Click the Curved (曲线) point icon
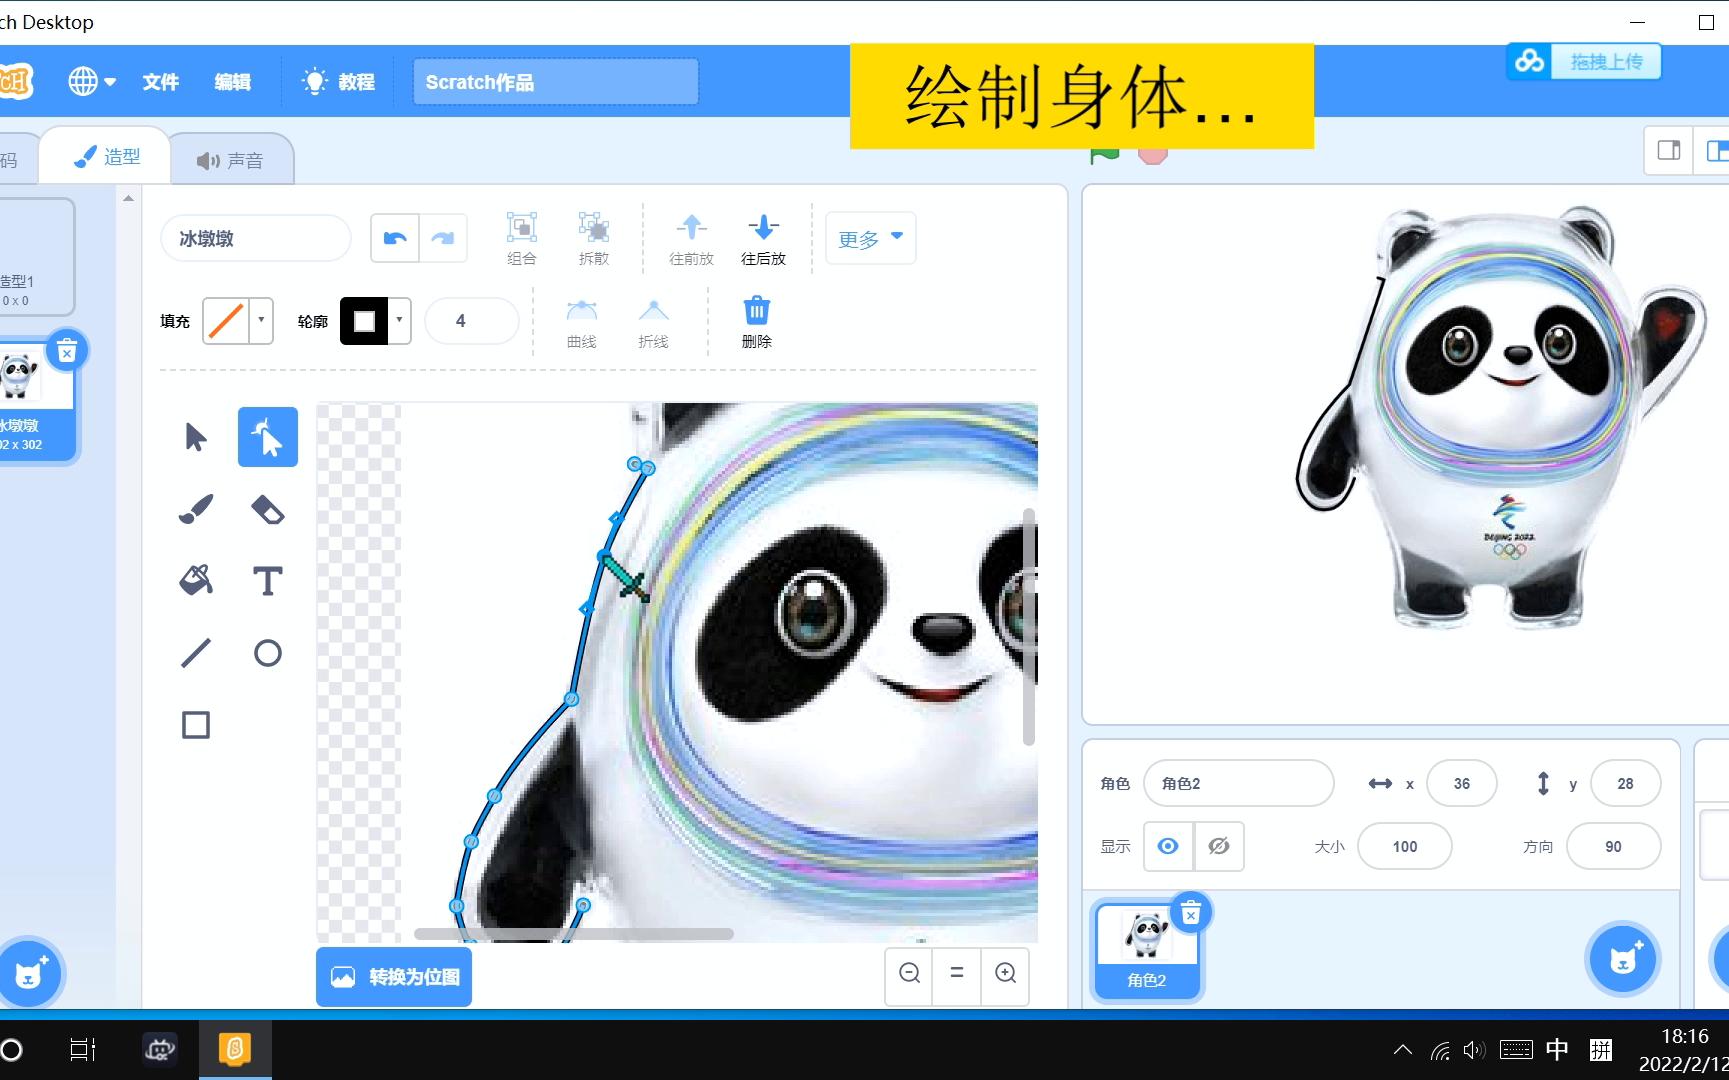 tap(581, 321)
